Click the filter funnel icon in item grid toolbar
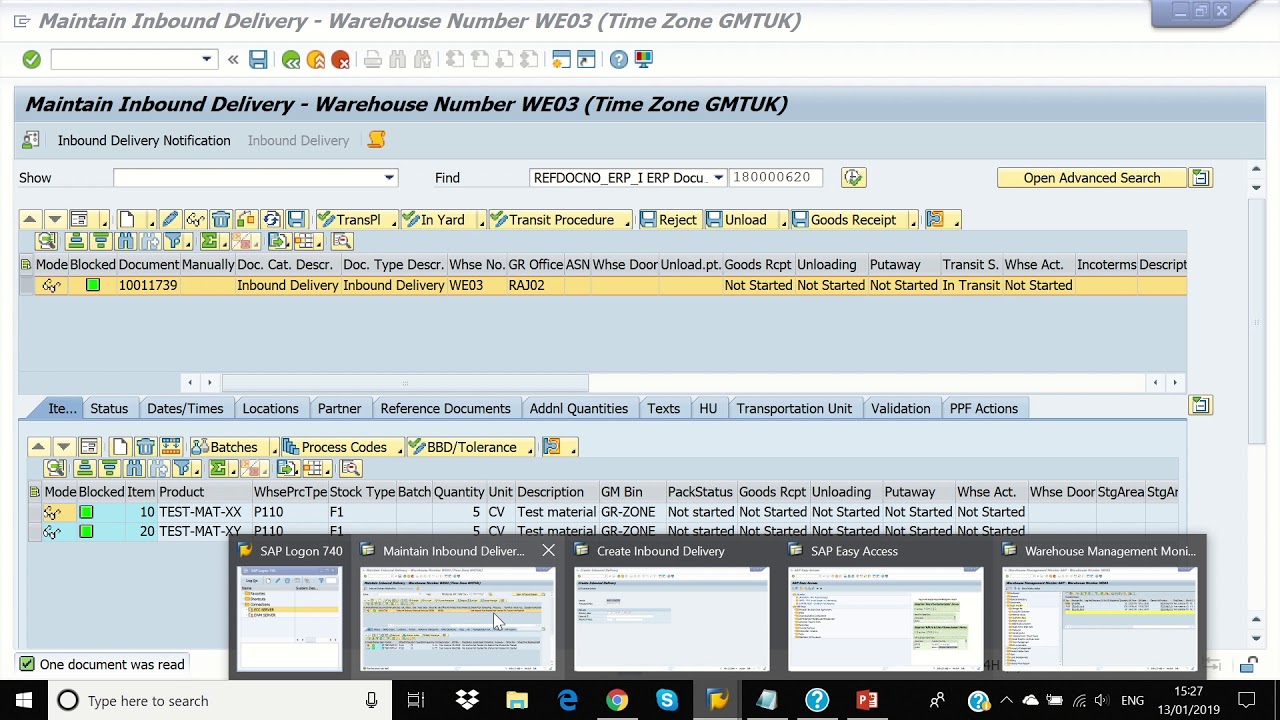This screenshot has height=720, width=1280. click(x=182, y=468)
